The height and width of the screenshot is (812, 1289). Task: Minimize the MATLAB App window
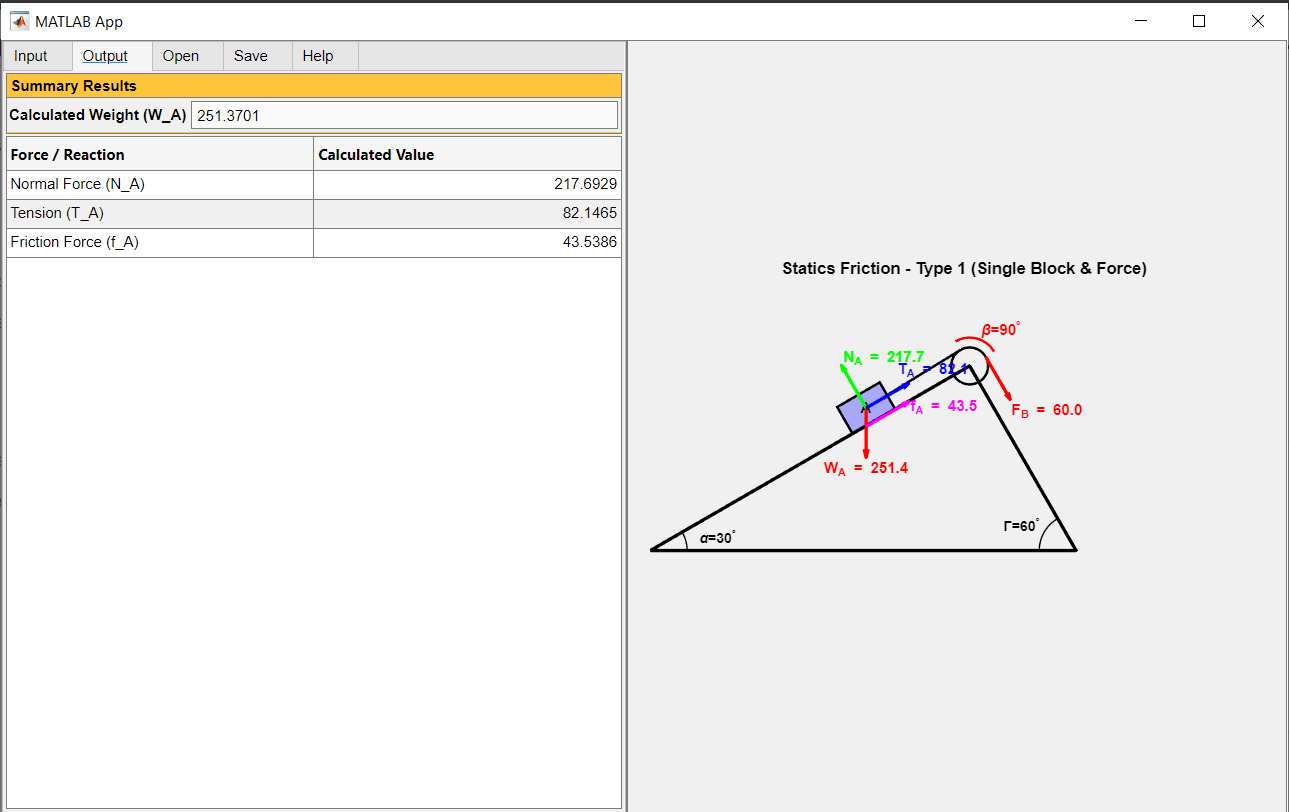[1141, 21]
